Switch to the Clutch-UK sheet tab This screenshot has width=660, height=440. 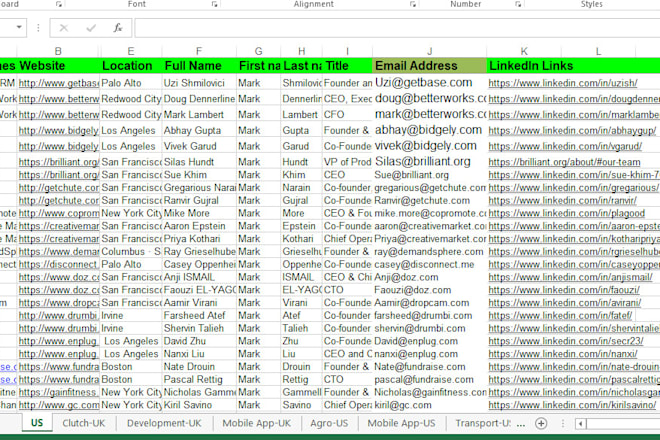coord(83,423)
